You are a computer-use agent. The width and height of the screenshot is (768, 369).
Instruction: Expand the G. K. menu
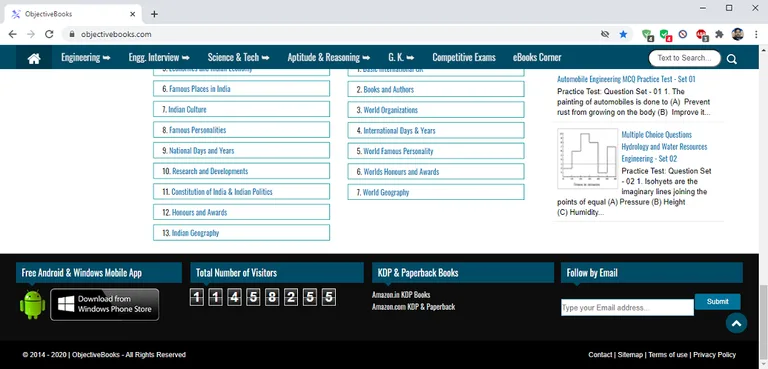[x=401, y=58]
